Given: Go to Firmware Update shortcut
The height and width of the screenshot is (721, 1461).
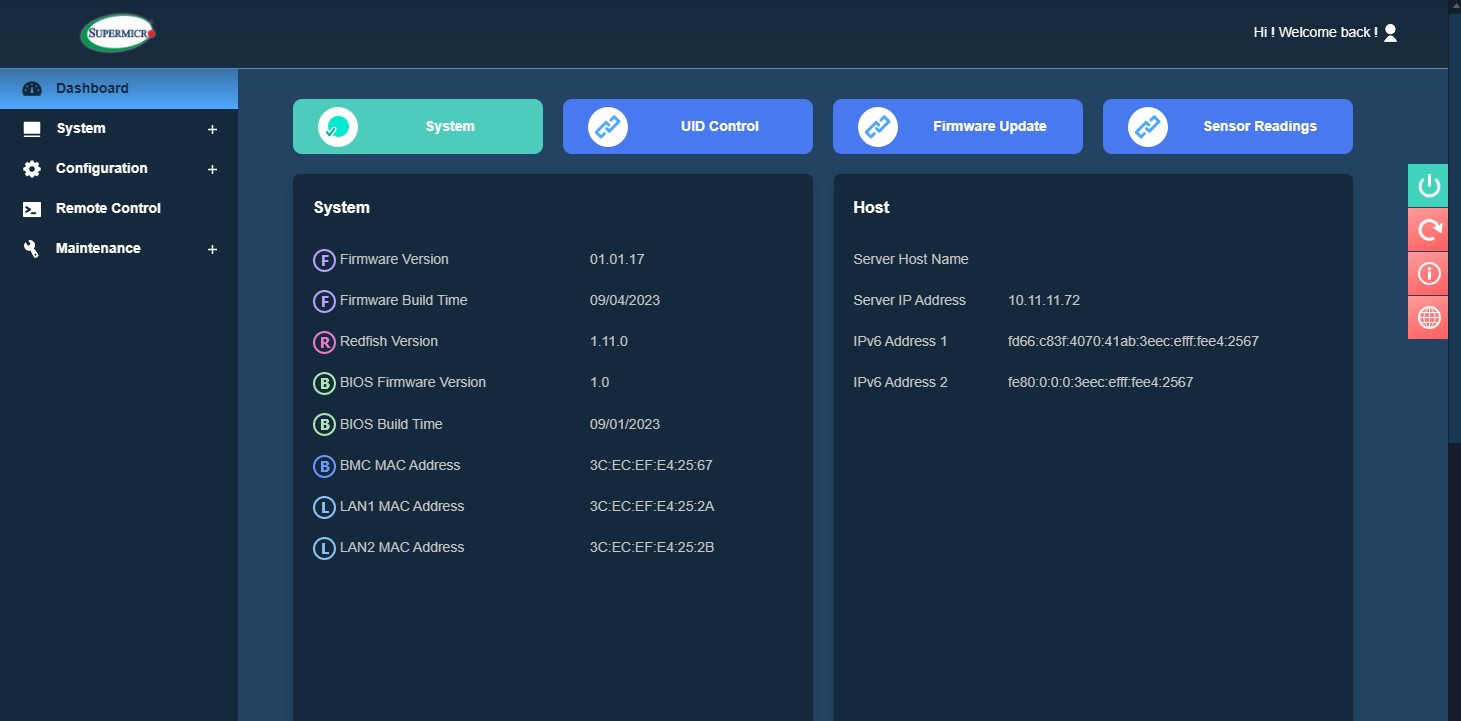Looking at the screenshot, I should (x=957, y=126).
